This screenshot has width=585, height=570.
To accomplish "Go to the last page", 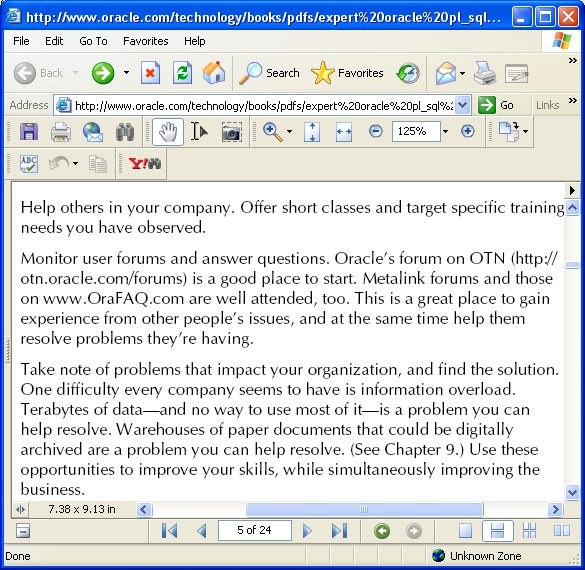I will [x=339, y=530].
